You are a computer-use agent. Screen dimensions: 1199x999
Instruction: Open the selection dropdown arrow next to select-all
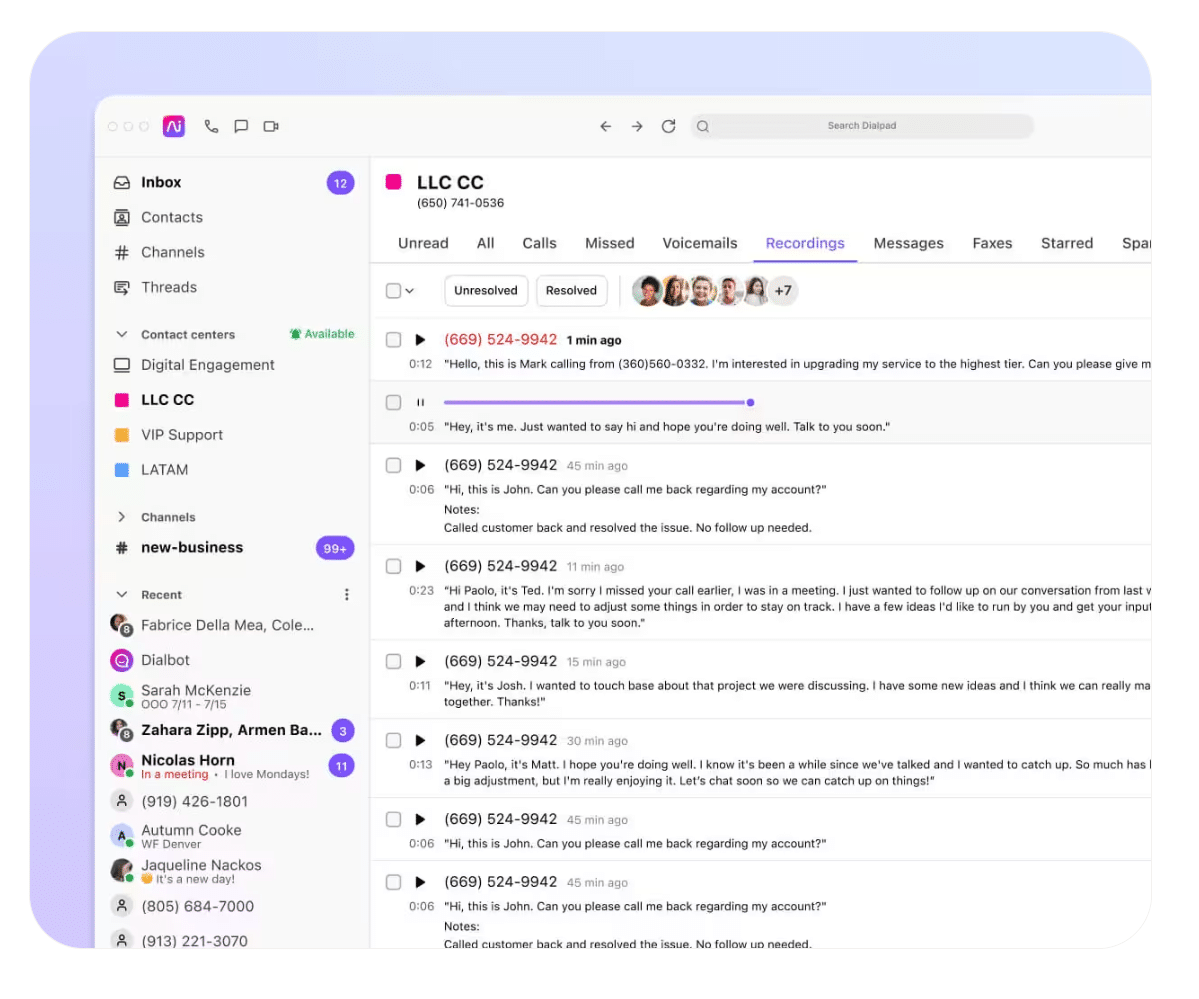coord(409,290)
